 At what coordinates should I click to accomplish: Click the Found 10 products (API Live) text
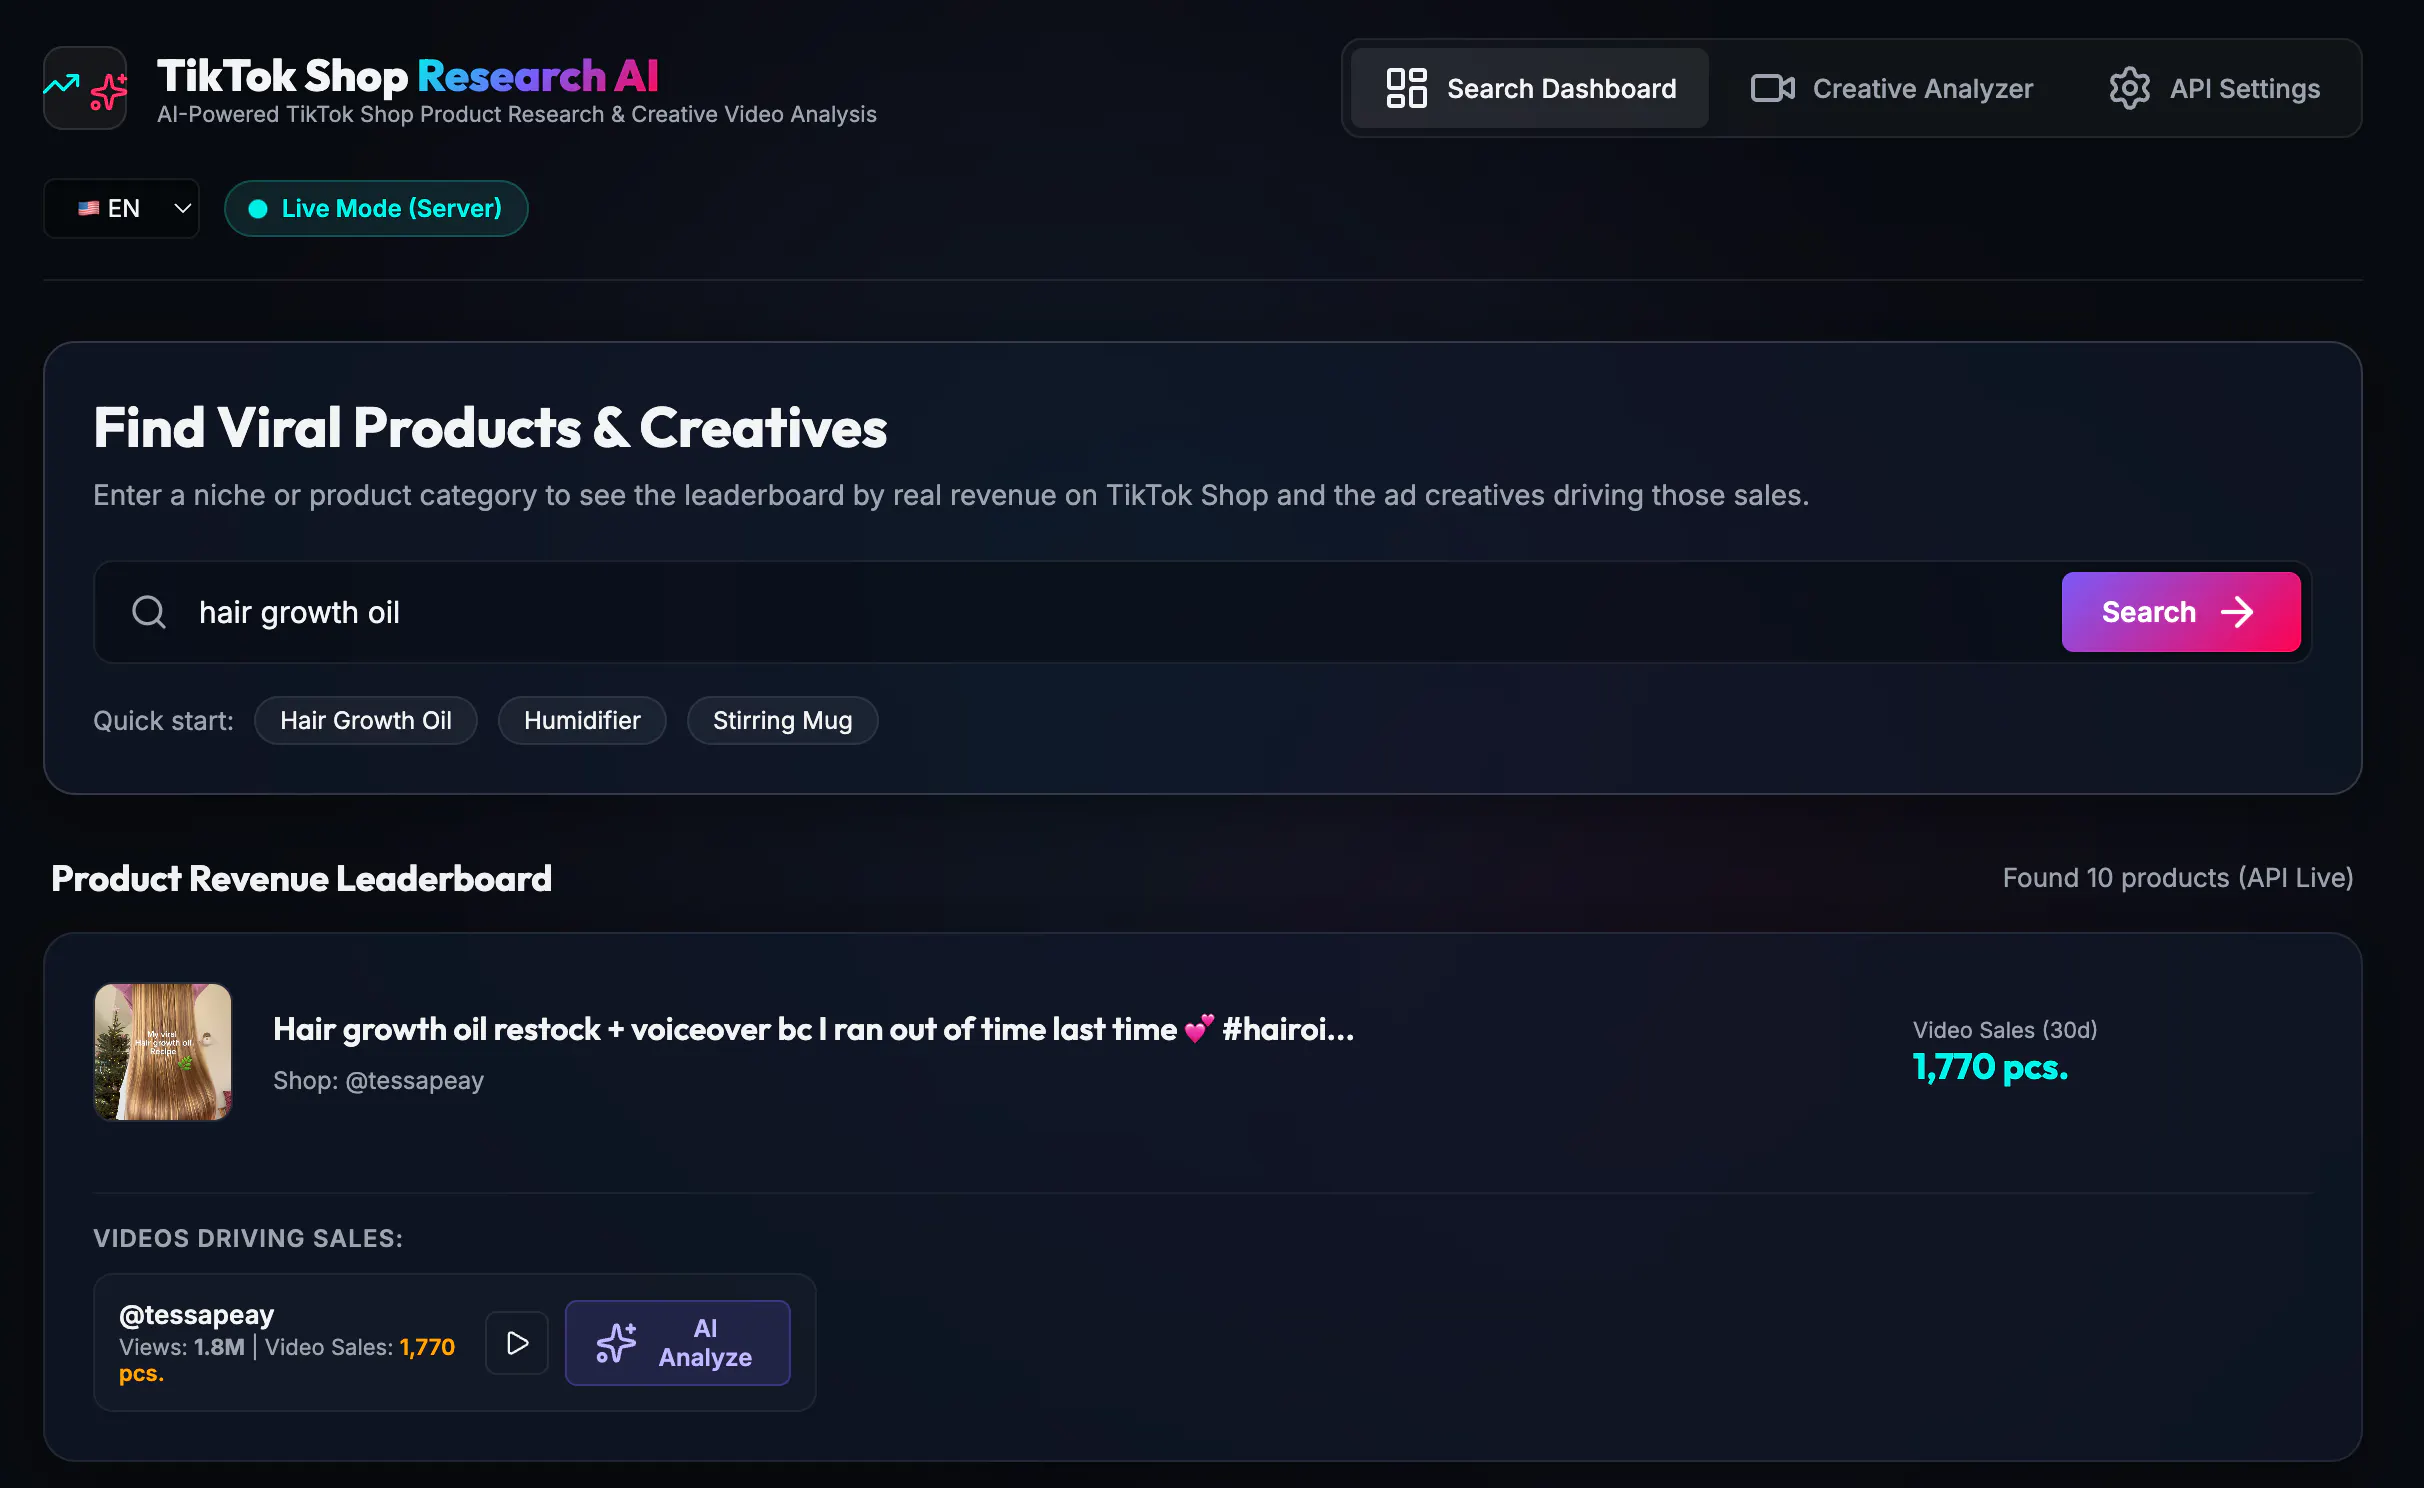click(x=2178, y=877)
